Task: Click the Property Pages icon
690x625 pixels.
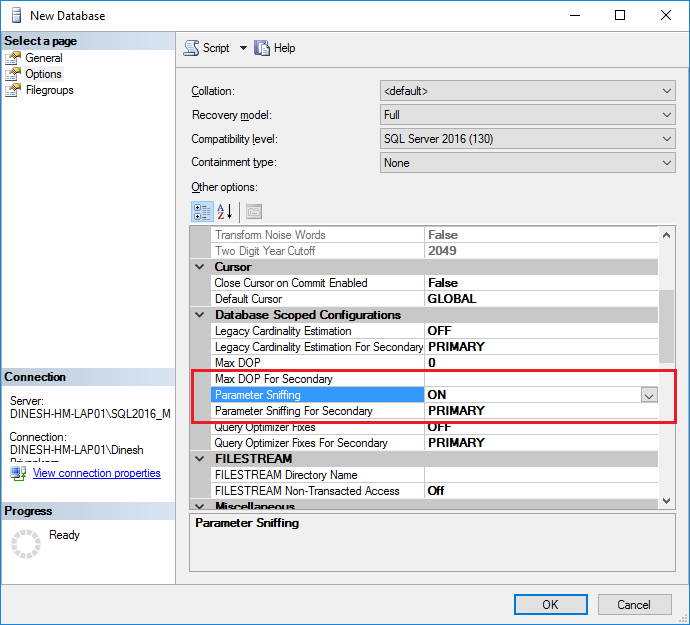Action: pyautogui.click(x=254, y=212)
